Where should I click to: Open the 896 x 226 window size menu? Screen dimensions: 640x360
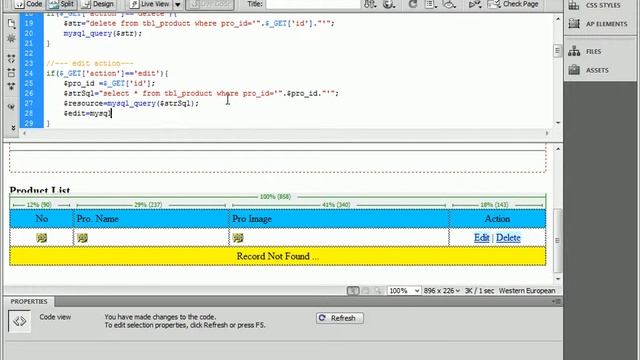(442, 291)
